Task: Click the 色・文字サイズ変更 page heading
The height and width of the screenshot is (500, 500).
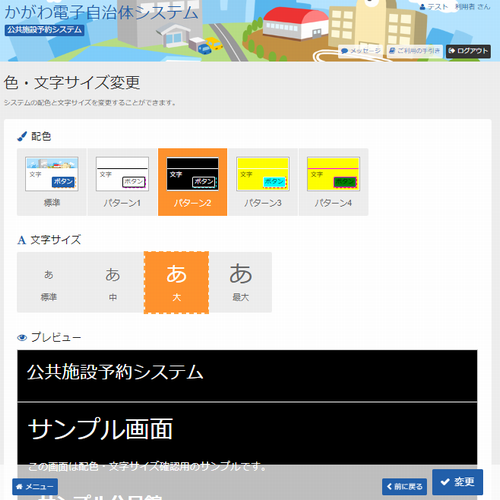Action: [72, 82]
